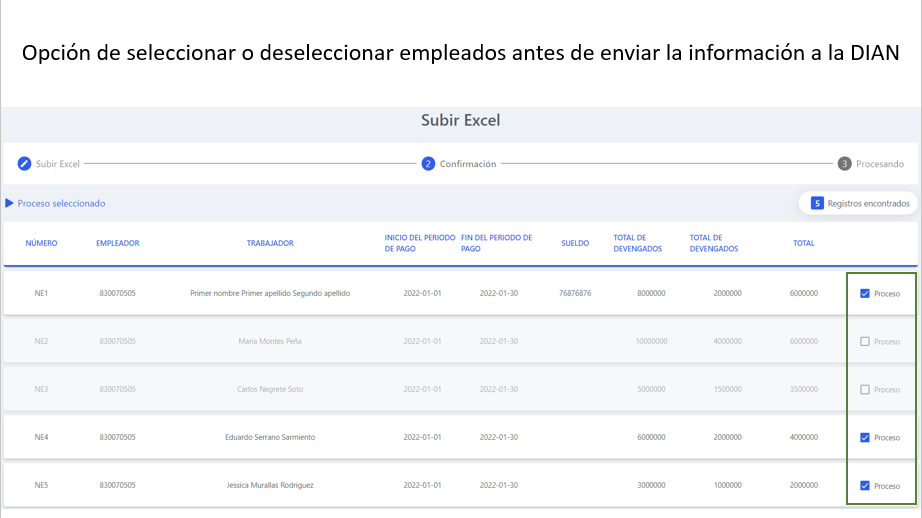Expand the Proceso seleccionado triangle

[9, 203]
